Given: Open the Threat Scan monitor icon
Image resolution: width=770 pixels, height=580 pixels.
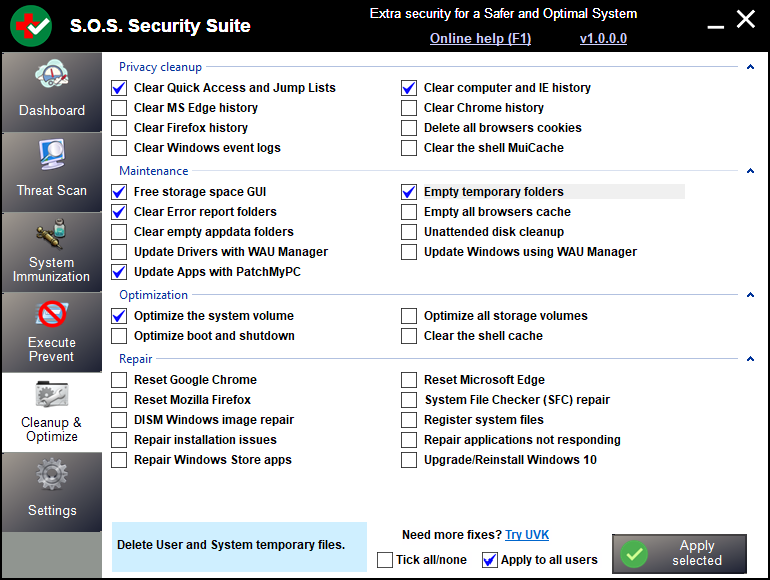Looking at the screenshot, I should click(x=52, y=154).
